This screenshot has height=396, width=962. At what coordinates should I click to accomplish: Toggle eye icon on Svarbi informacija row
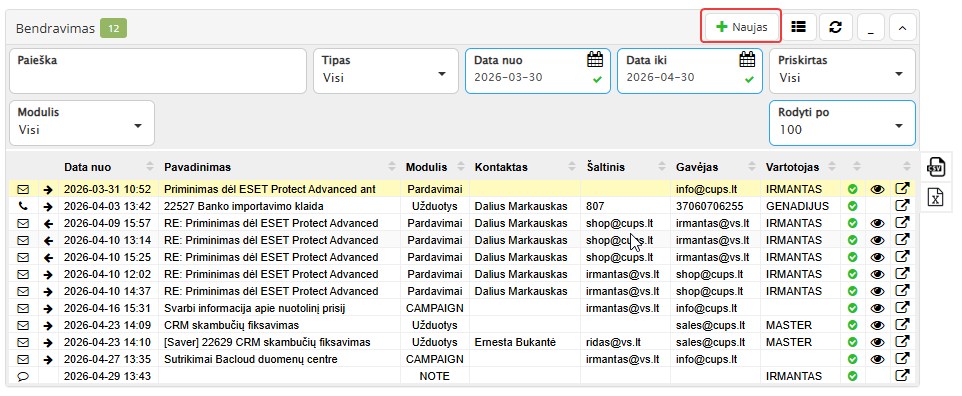(x=877, y=308)
